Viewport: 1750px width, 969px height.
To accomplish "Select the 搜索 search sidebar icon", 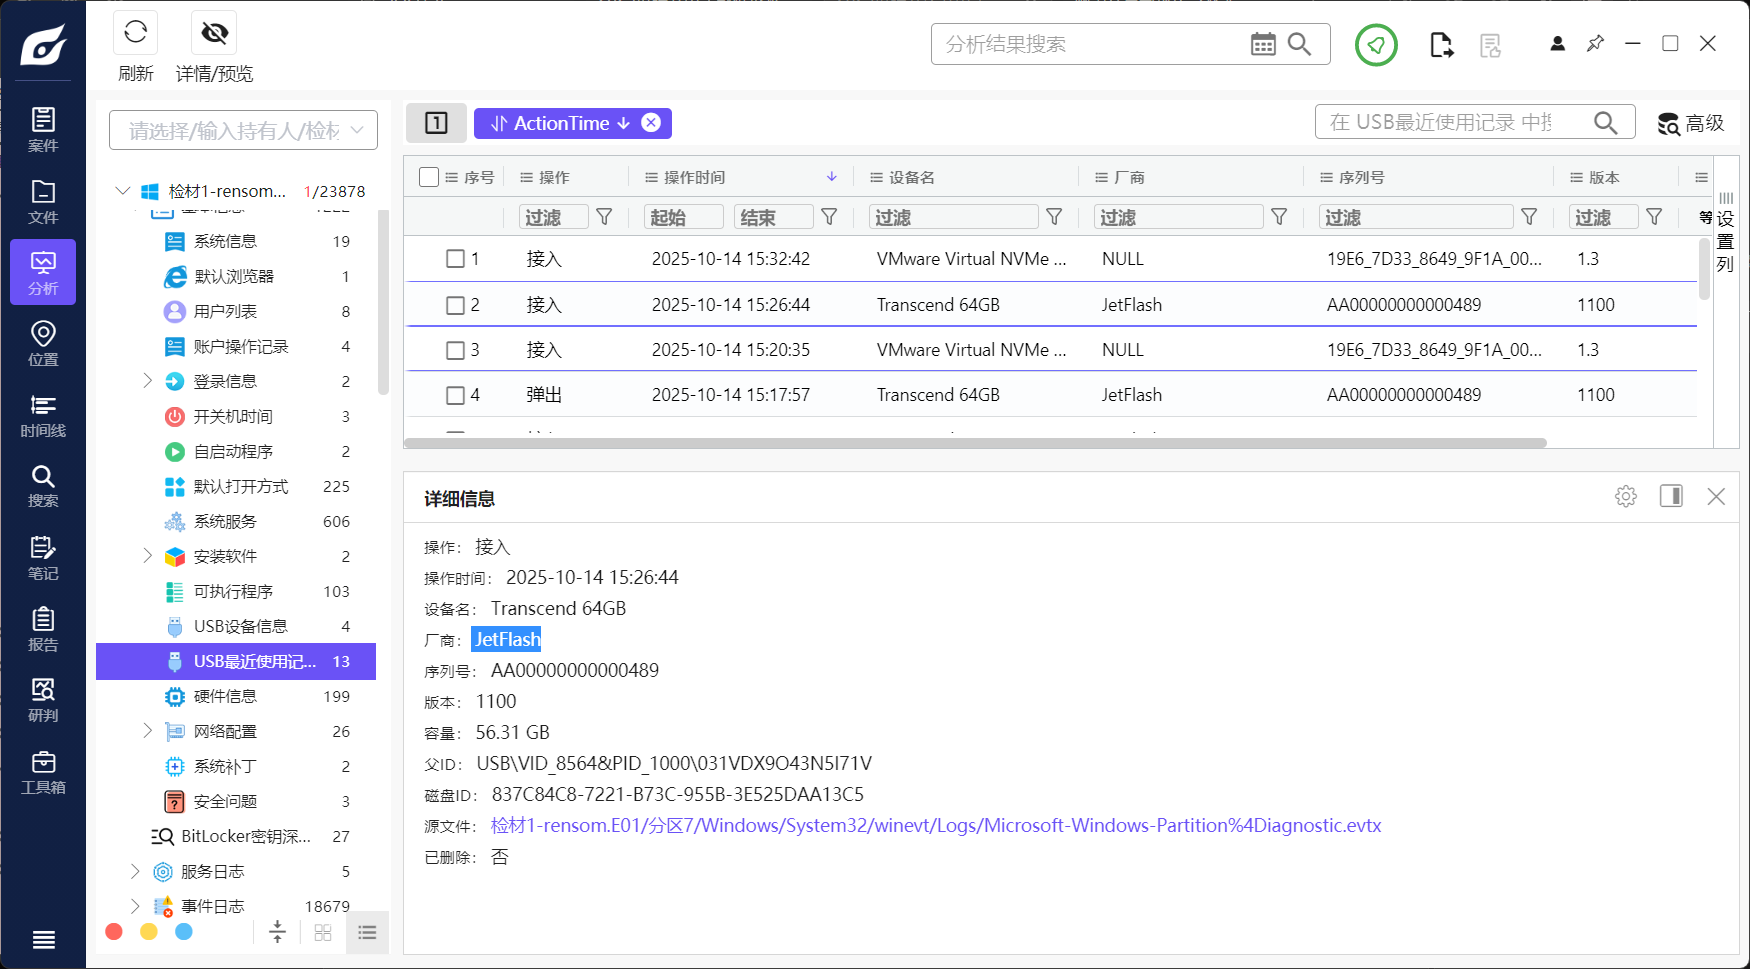I will point(43,485).
